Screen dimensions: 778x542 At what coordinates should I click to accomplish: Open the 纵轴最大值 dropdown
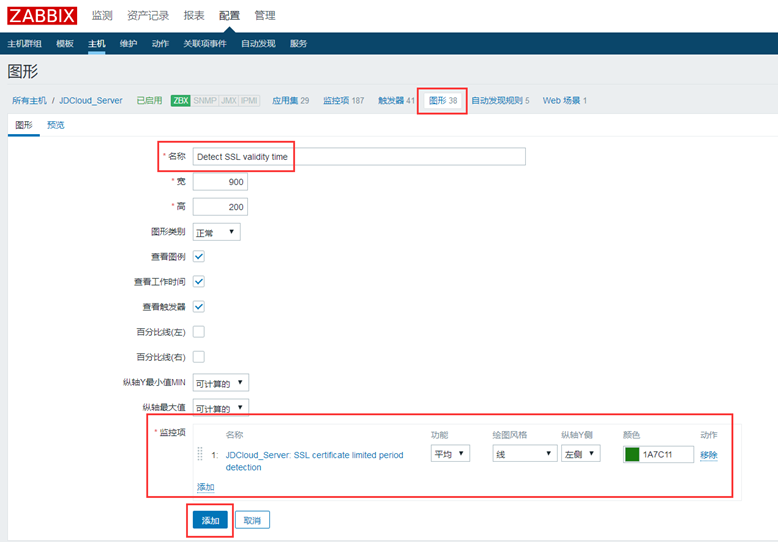coord(221,408)
